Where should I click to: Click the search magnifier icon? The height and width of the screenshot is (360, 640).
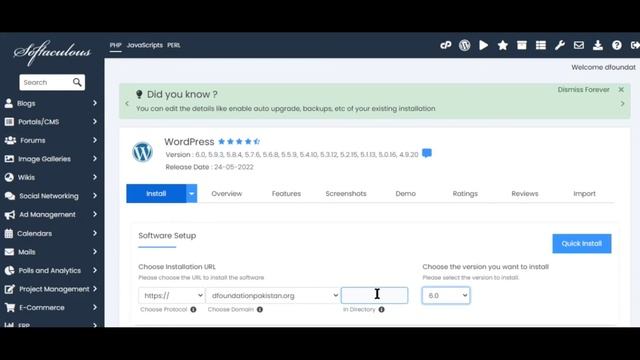(x=77, y=82)
